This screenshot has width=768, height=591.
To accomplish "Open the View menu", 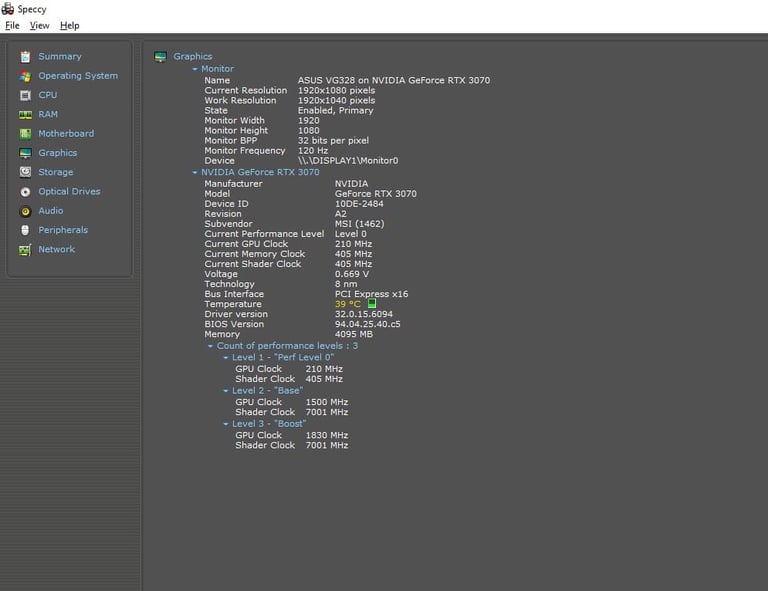I will coord(39,25).
